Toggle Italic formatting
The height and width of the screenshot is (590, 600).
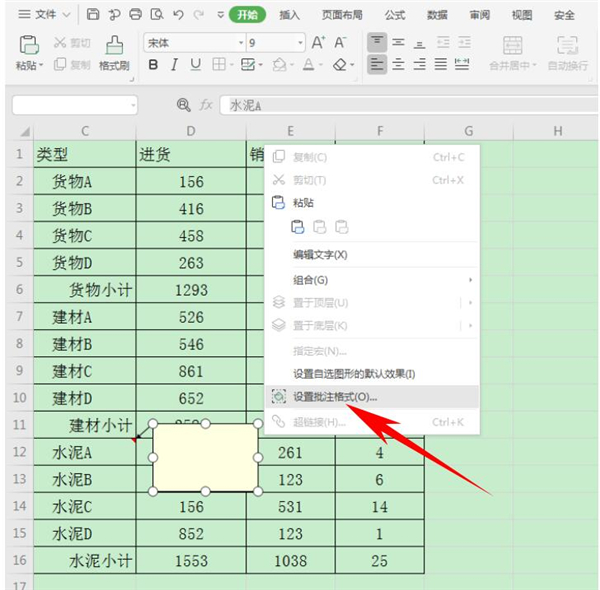[174, 65]
